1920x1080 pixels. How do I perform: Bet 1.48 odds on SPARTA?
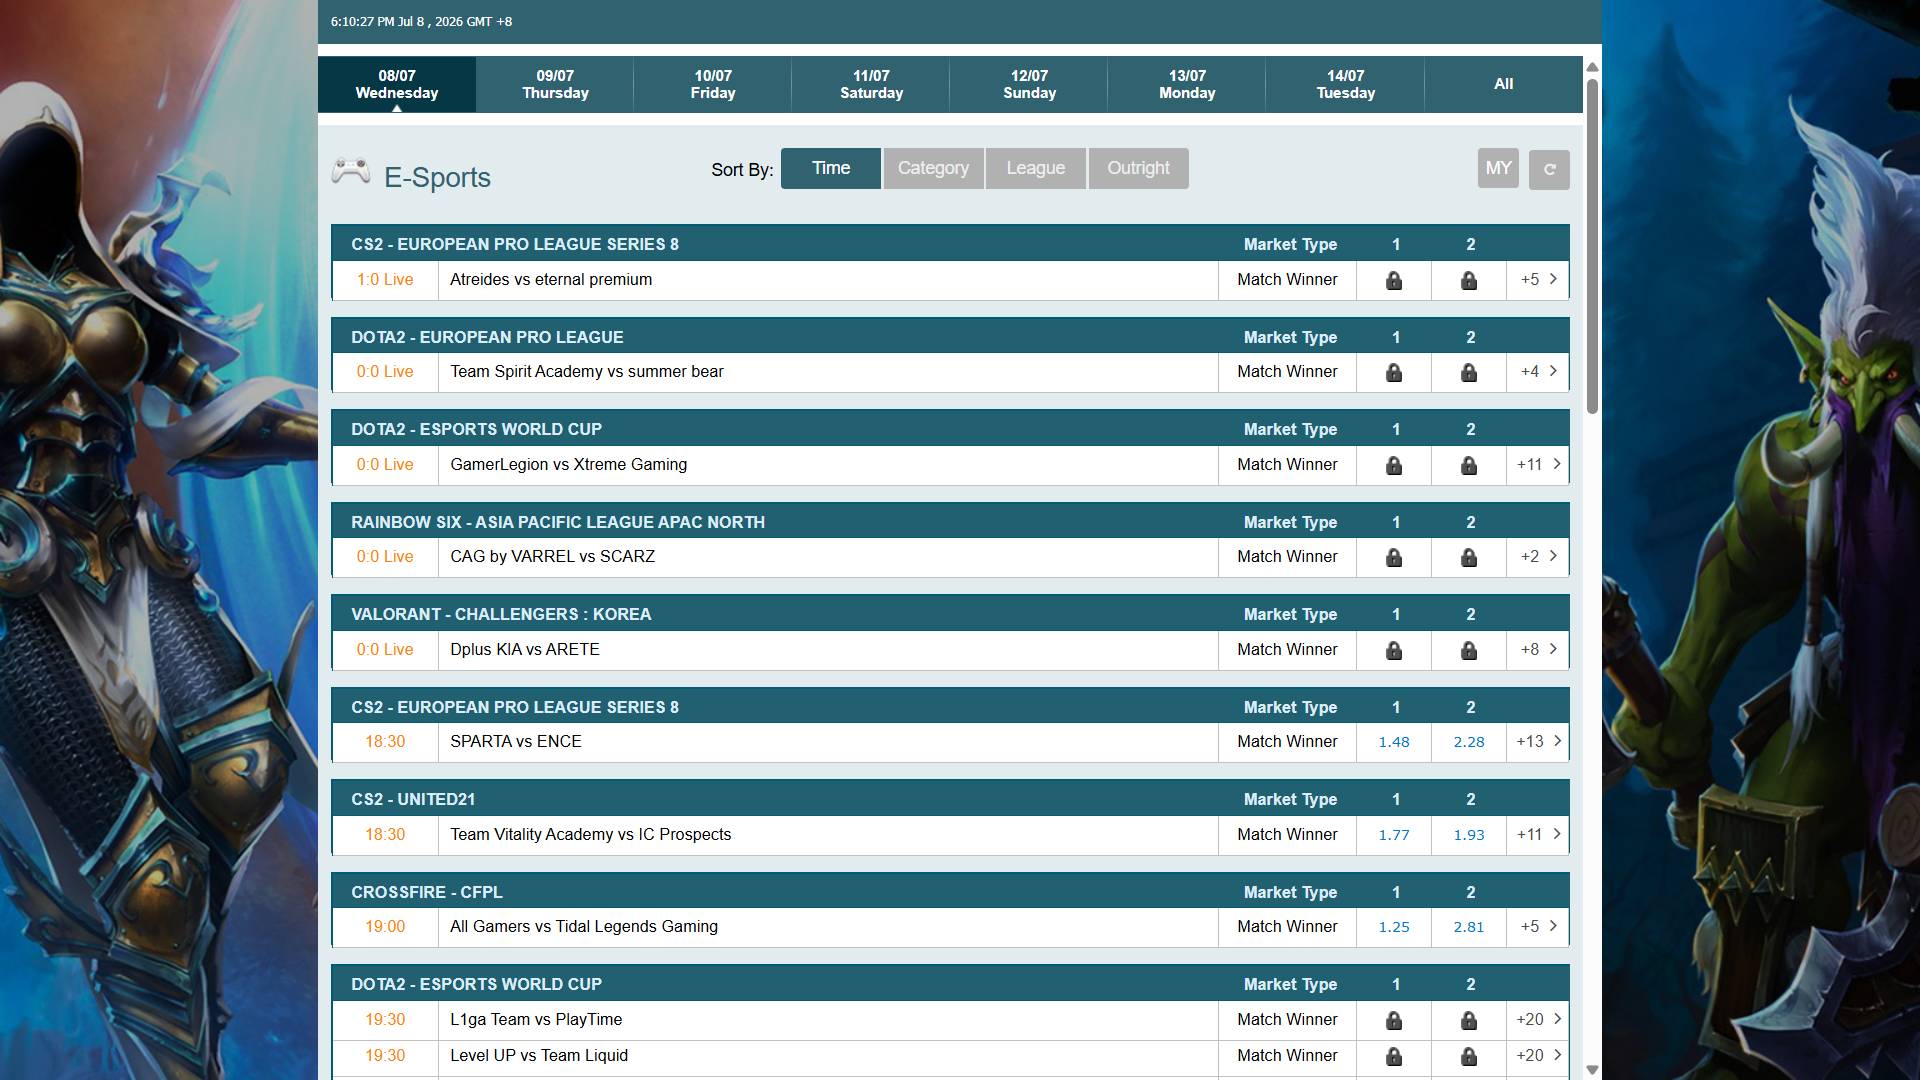[1394, 742]
